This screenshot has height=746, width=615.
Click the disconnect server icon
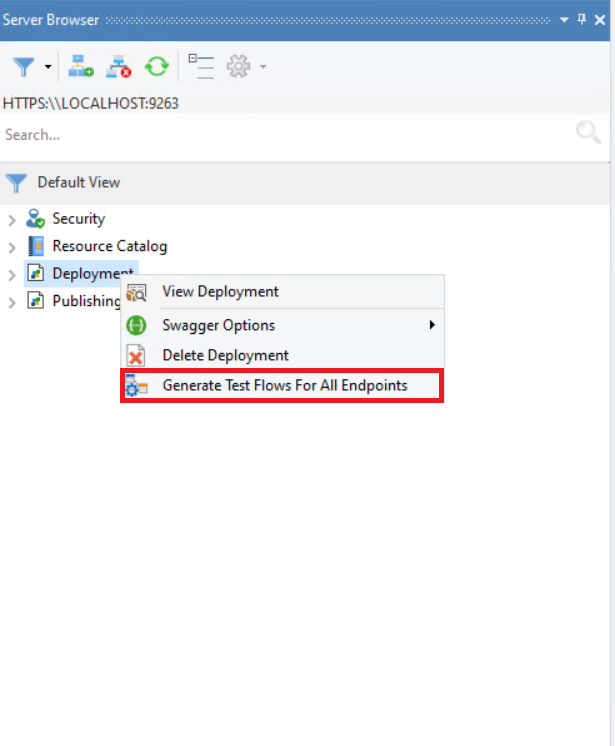(x=119, y=67)
